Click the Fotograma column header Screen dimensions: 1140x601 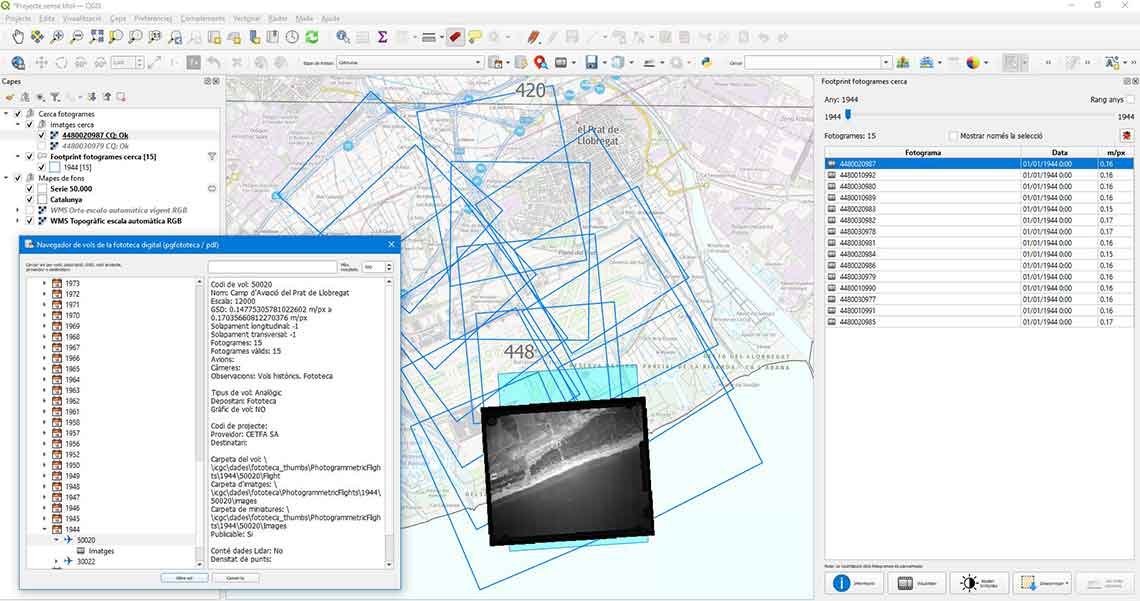point(923,153)
